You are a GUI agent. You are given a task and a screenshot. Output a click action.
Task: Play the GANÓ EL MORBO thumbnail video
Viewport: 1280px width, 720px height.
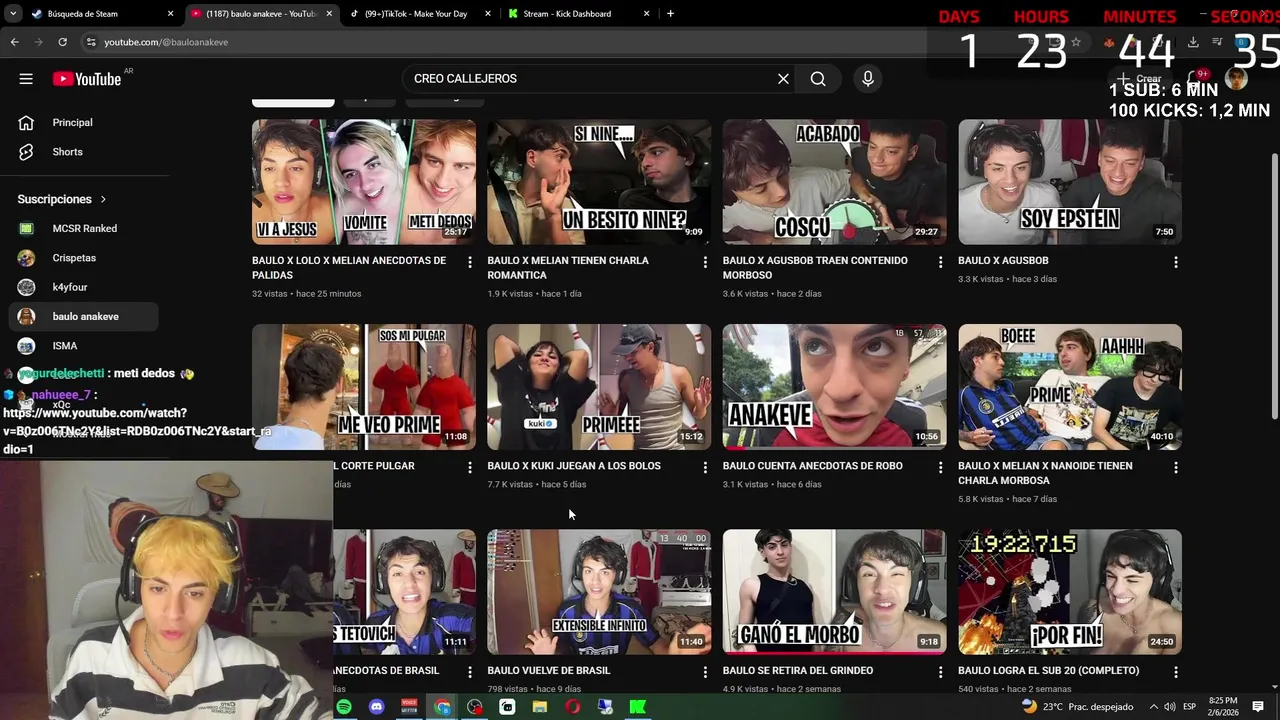tap(834, 592)
